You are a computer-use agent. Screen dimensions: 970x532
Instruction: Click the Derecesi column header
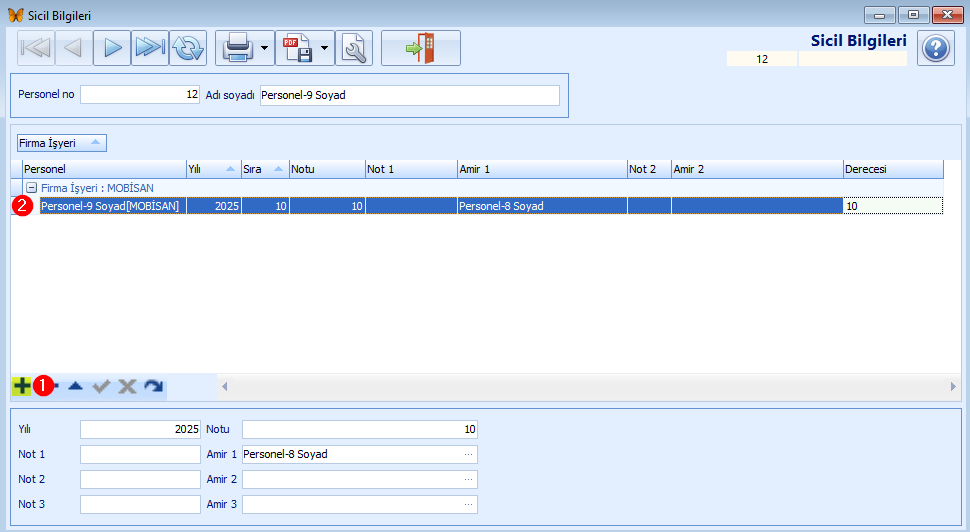click(892, 169)
